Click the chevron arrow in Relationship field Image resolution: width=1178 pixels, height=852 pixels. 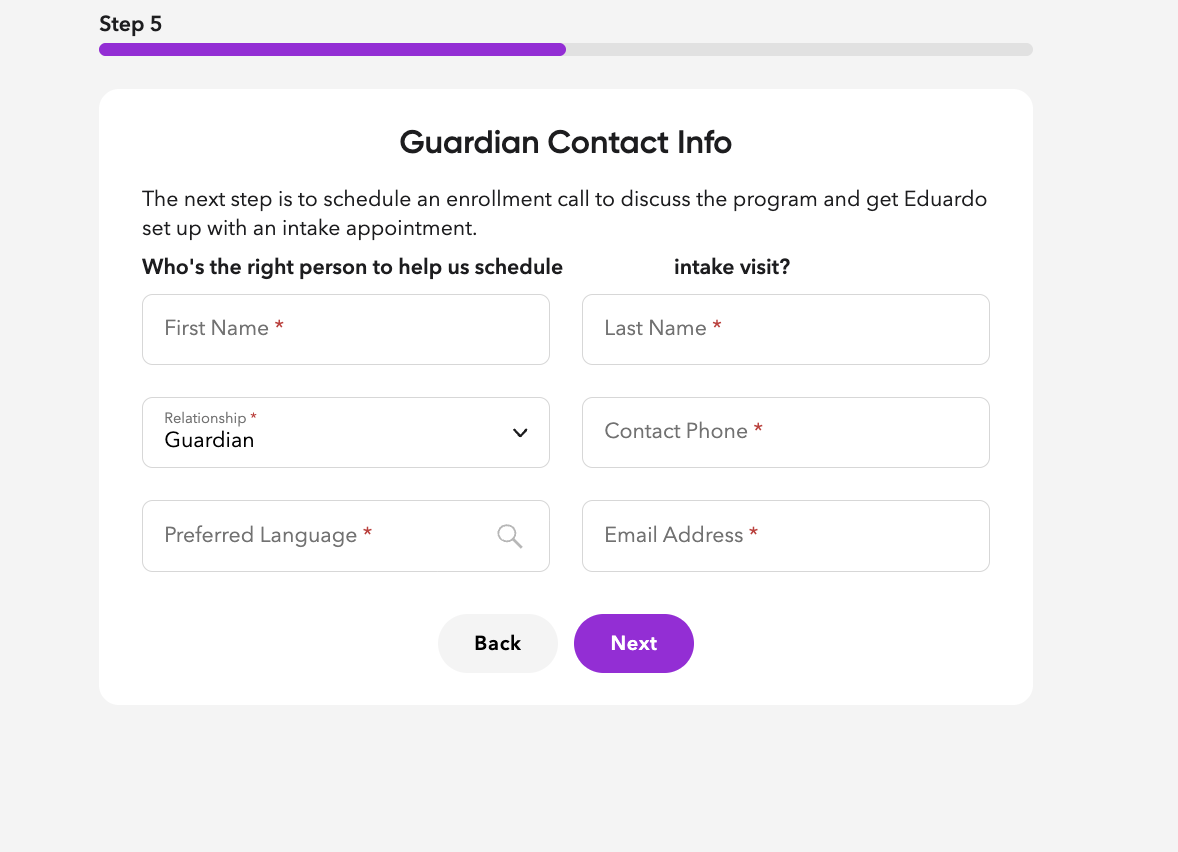[520, 433]
